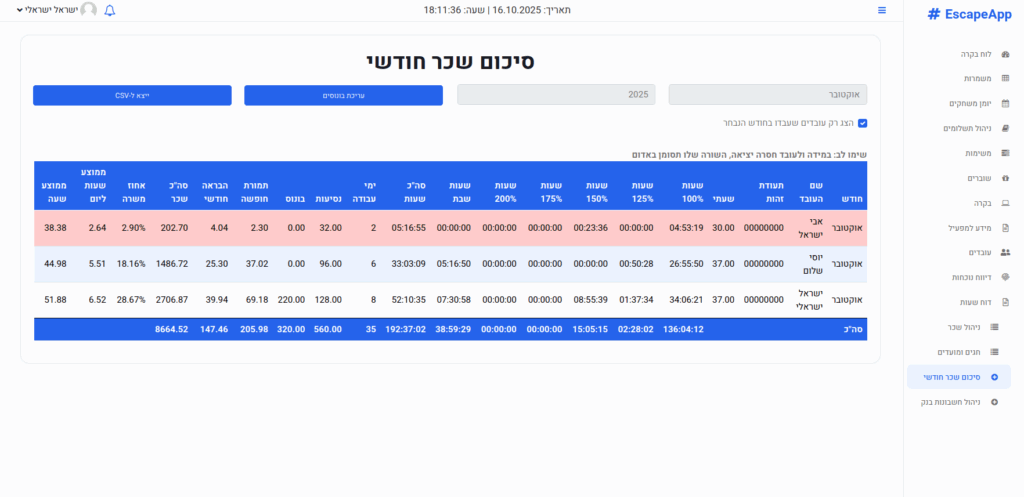
Task: Click the people icon beside עובדים
Action: 1005,252
